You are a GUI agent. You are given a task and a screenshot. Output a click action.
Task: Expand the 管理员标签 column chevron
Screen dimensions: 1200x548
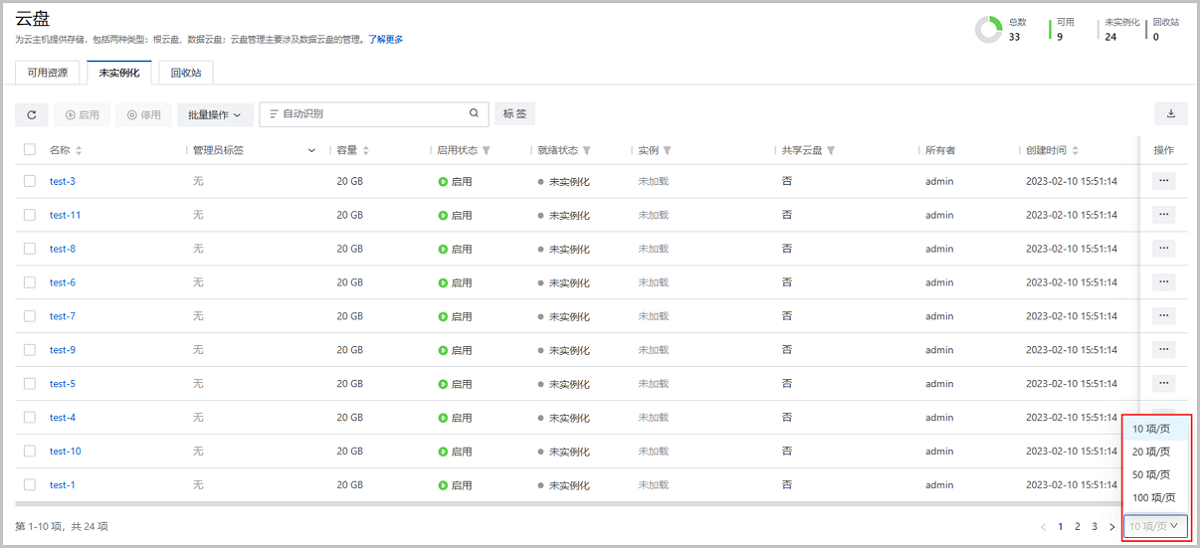point(312,151)
